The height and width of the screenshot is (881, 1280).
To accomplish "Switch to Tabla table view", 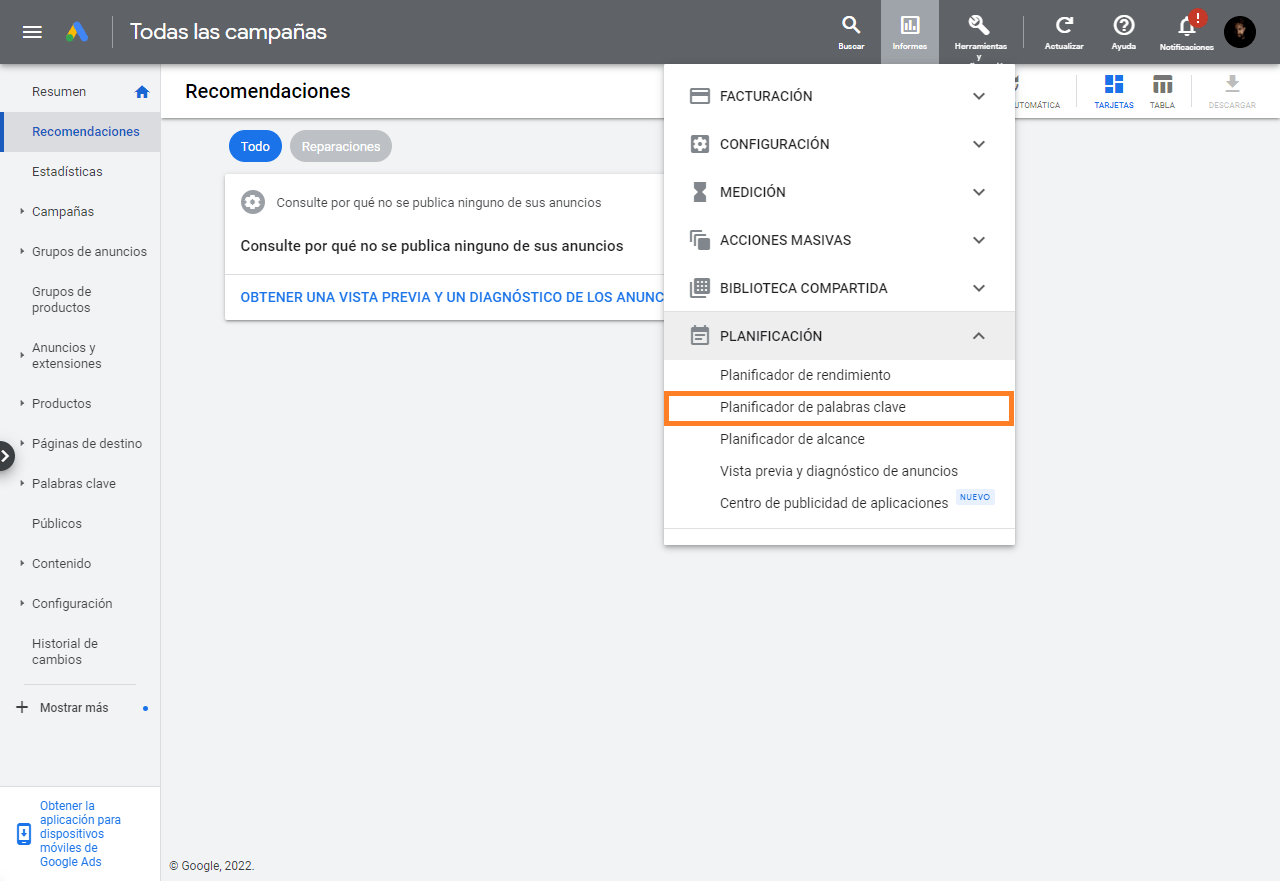I will pyautogui.click(x=1162, y=91).
